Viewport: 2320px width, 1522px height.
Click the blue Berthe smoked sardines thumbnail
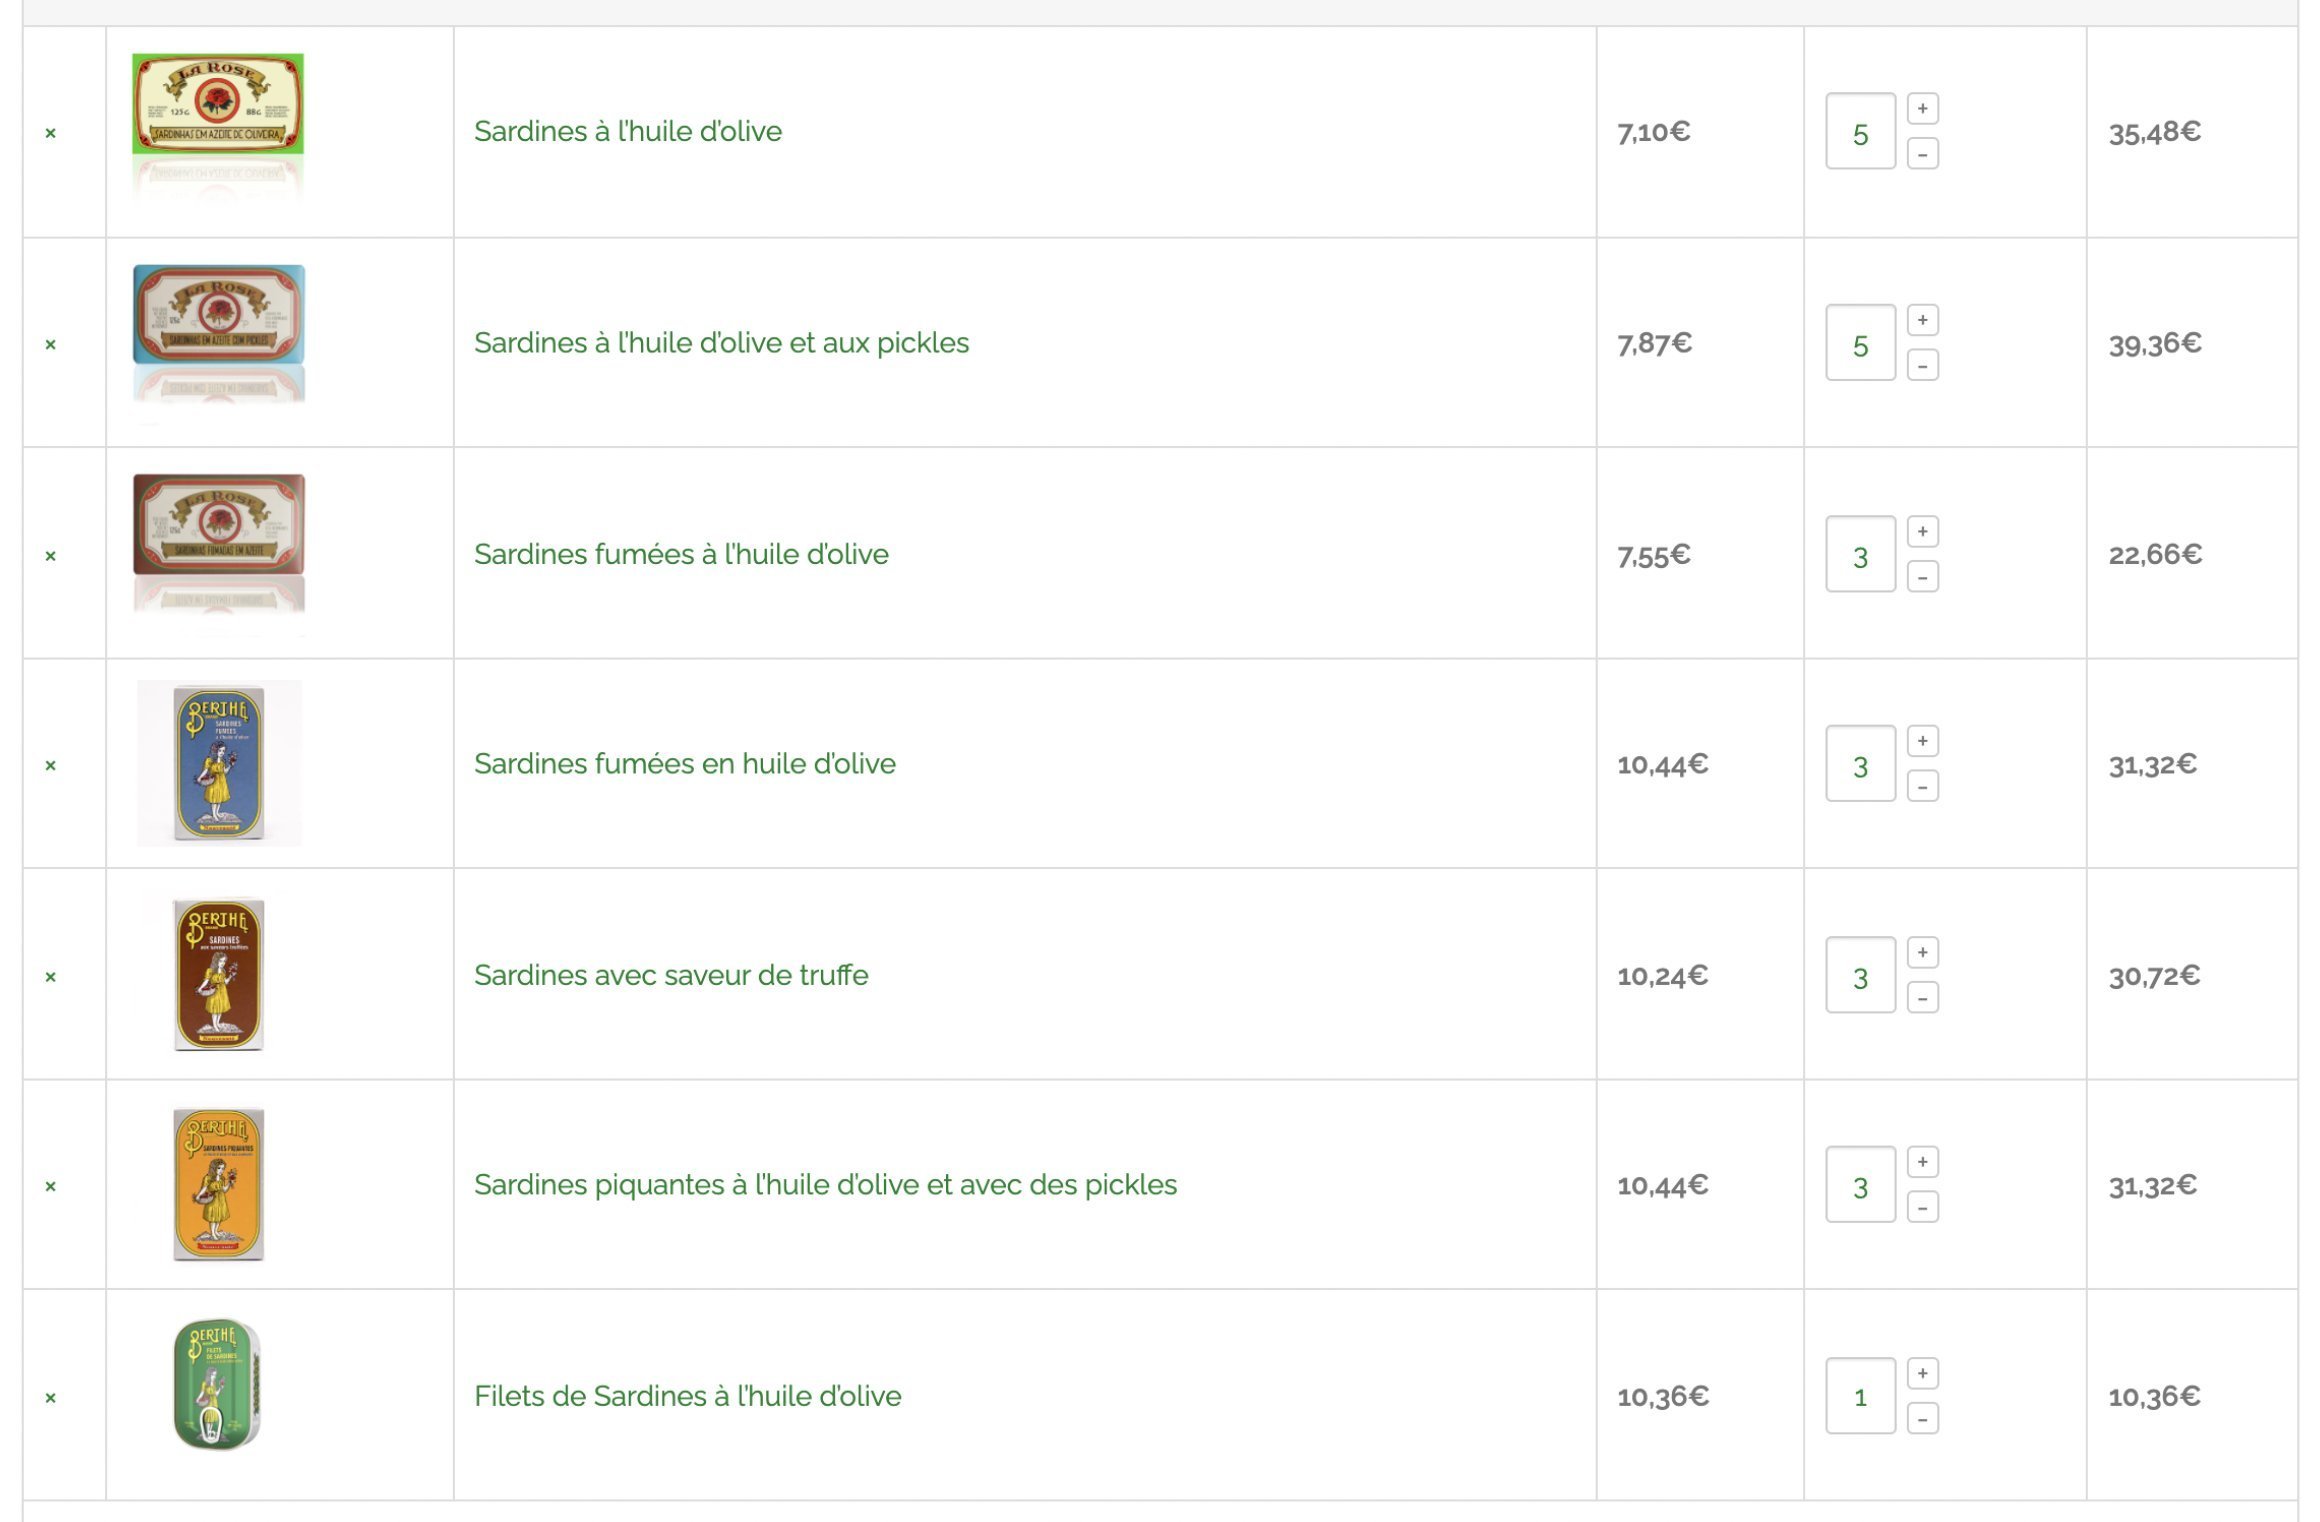click(219, 763)
